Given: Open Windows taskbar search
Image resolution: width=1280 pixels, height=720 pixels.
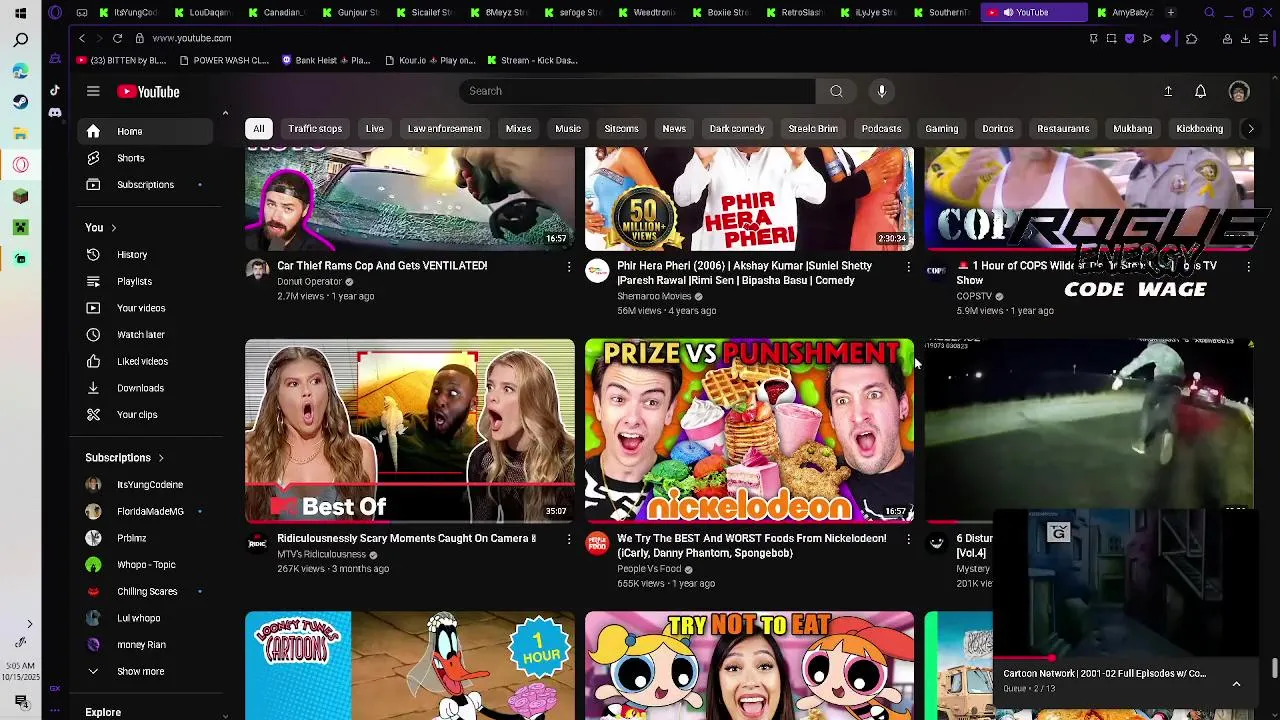Looking at the screenshot, I should click(20, 40).
